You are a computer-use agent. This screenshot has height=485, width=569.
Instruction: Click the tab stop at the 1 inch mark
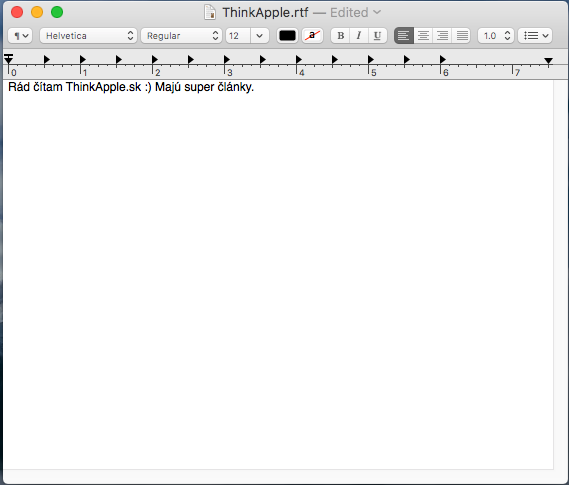click(x=83, y=59)
